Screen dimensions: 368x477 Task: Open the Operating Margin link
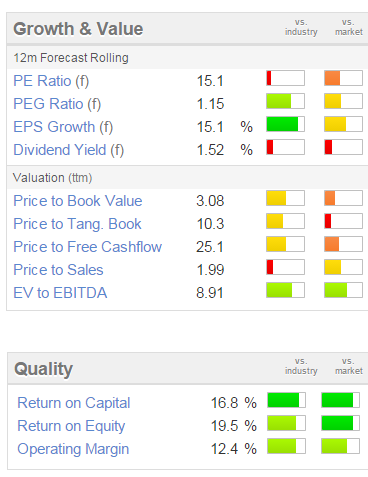click(73, 449)
